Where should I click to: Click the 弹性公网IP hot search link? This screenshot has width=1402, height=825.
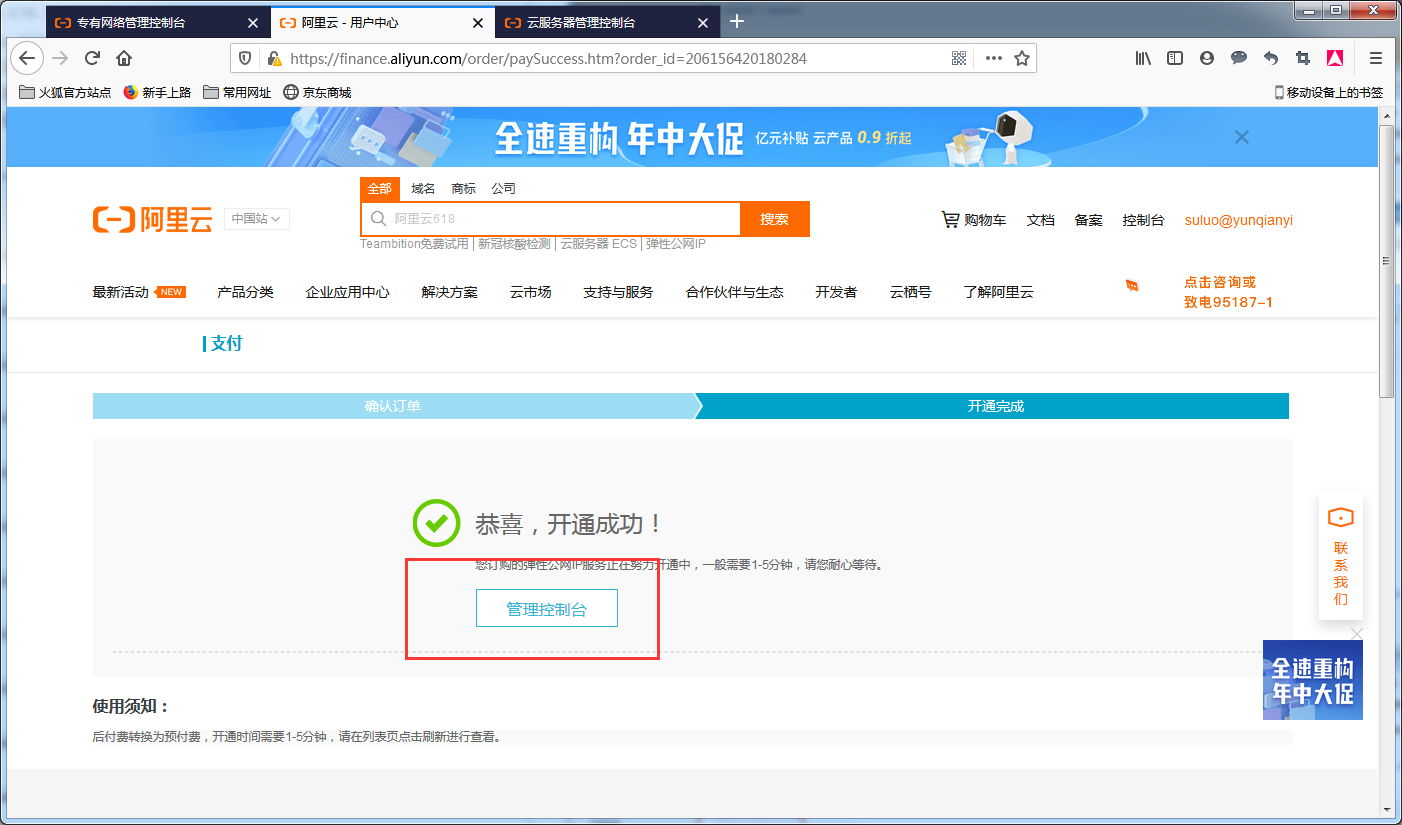pos(676,243)
